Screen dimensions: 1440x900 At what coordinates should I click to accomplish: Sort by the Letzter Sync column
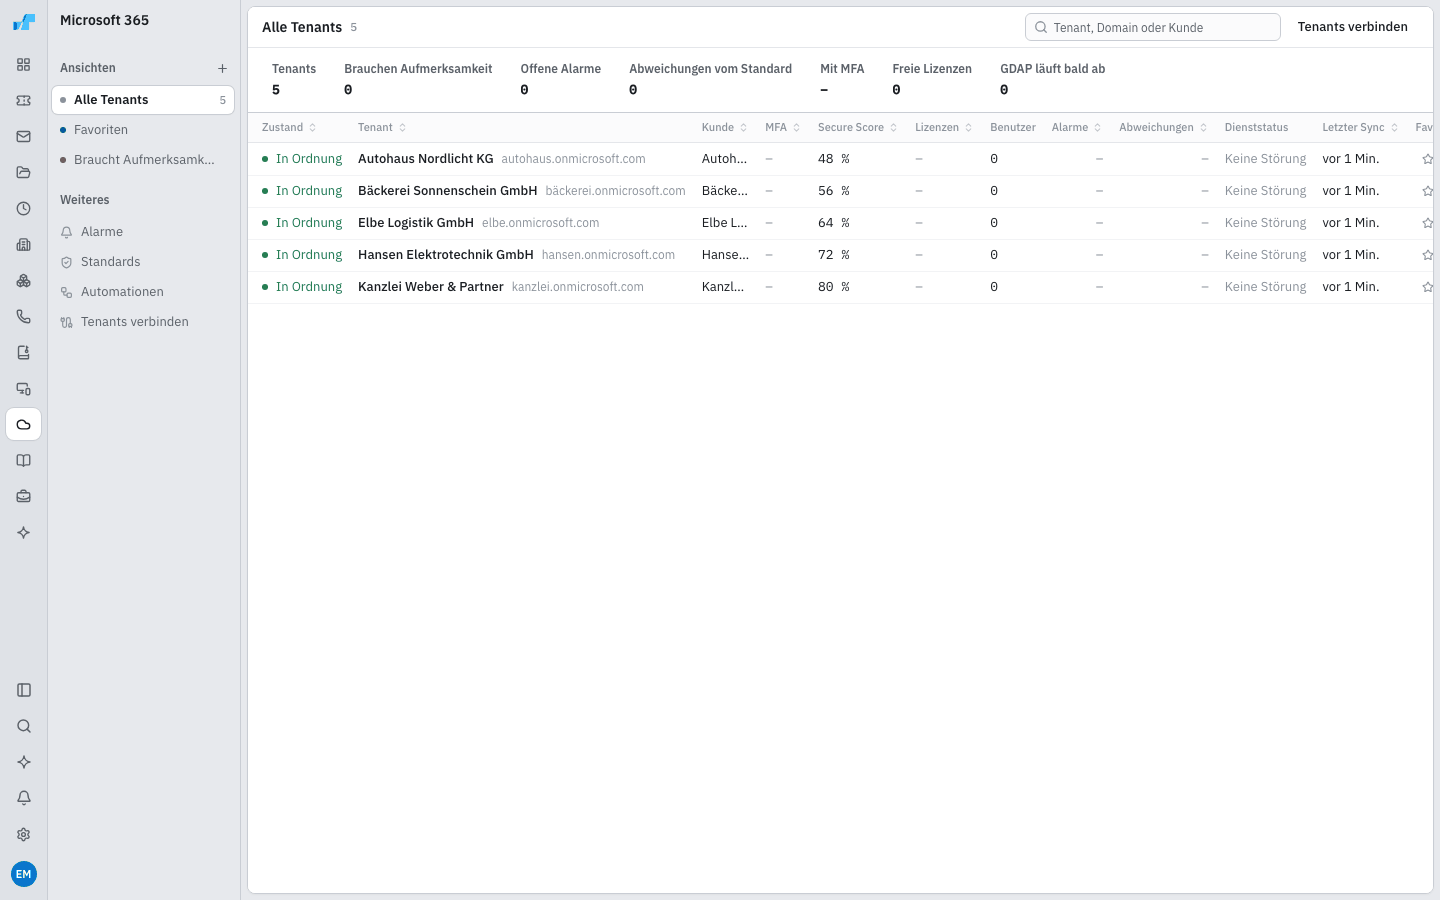1360,128
